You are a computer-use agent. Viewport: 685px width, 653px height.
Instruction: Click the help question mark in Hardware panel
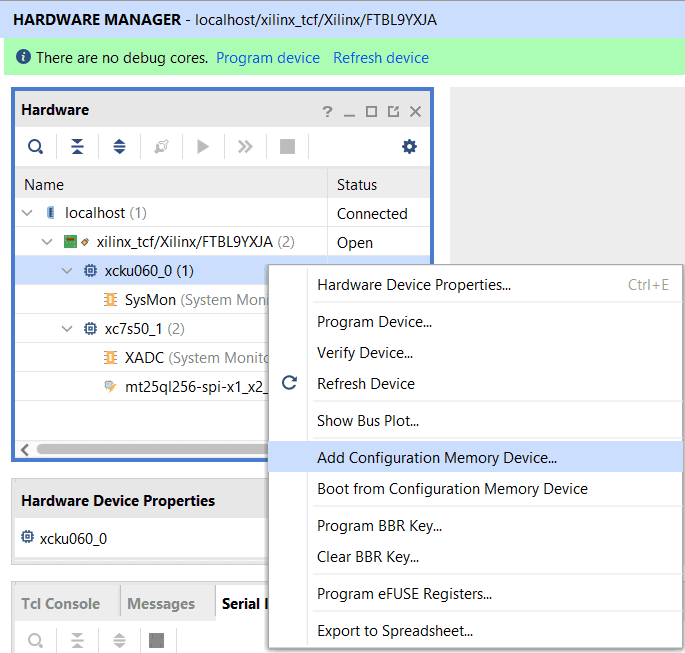click(327, 111)
